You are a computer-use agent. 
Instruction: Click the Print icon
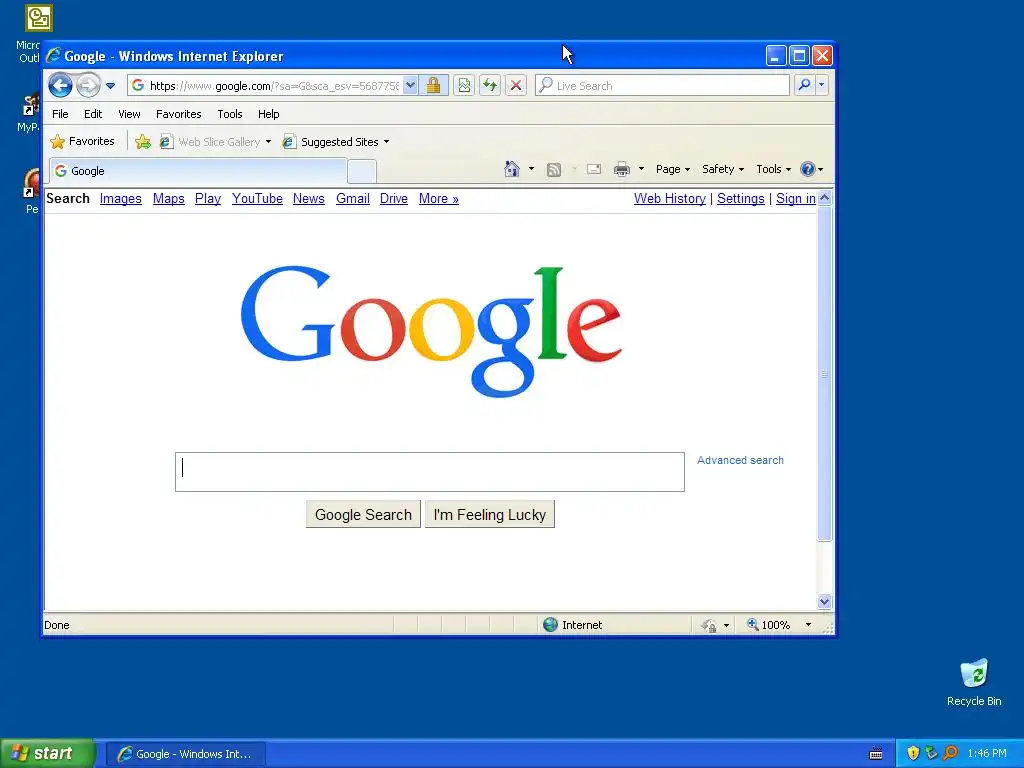622,170
